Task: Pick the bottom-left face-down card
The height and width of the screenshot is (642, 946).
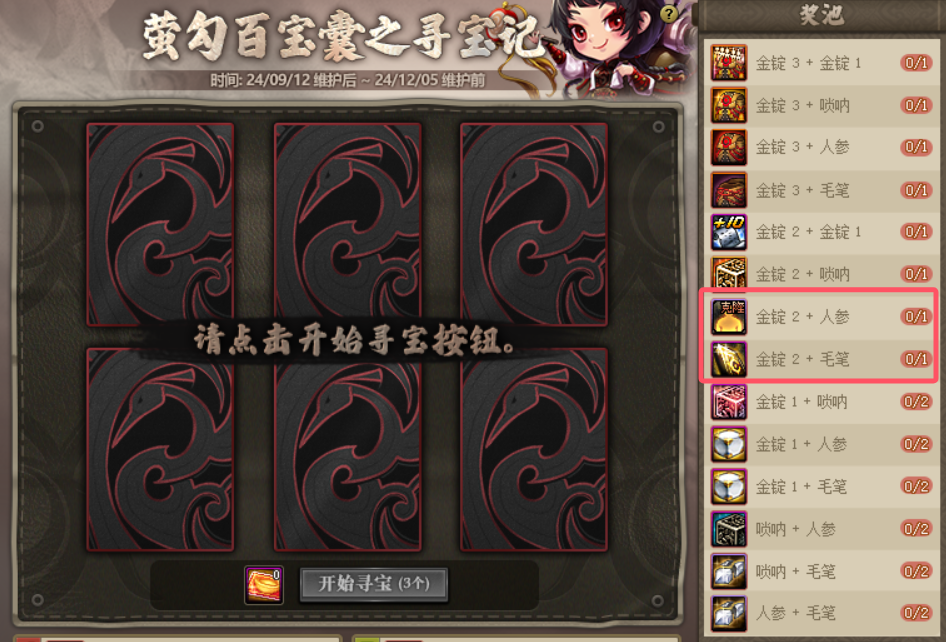Action: 160,450
